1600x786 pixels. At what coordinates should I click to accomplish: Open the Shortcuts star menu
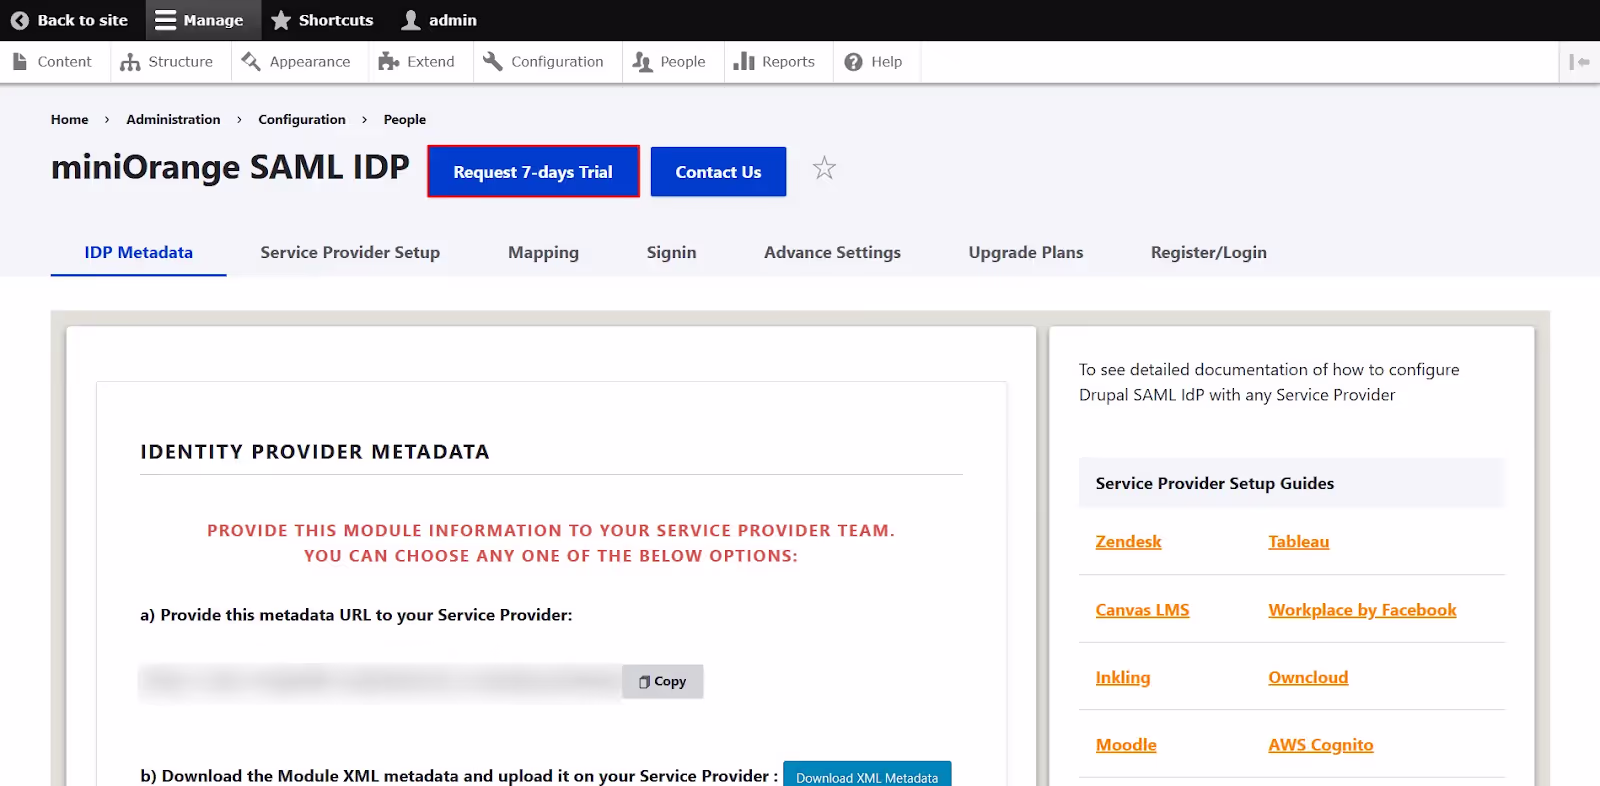(x=323, y=20)
